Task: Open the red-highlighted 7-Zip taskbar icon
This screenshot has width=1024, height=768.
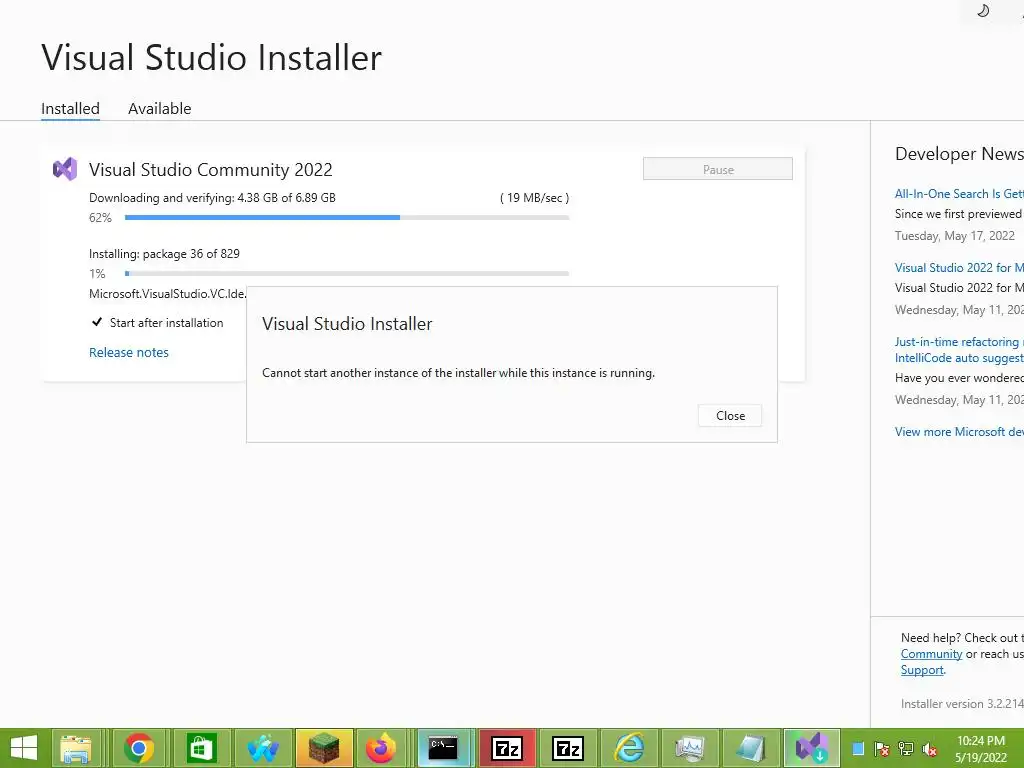Action: pyautogui.click(x=507, y=748)
